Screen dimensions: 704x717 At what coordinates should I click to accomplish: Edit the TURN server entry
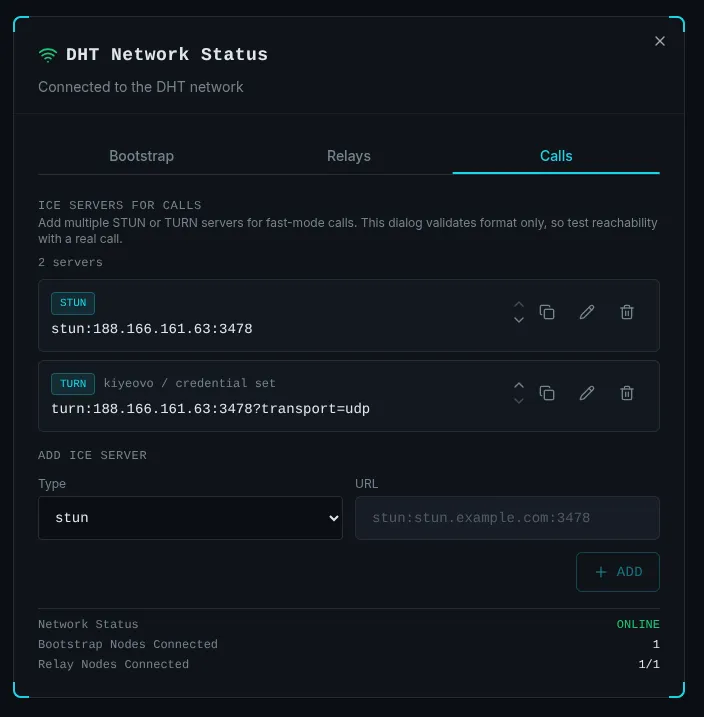[x=587, y=393]
